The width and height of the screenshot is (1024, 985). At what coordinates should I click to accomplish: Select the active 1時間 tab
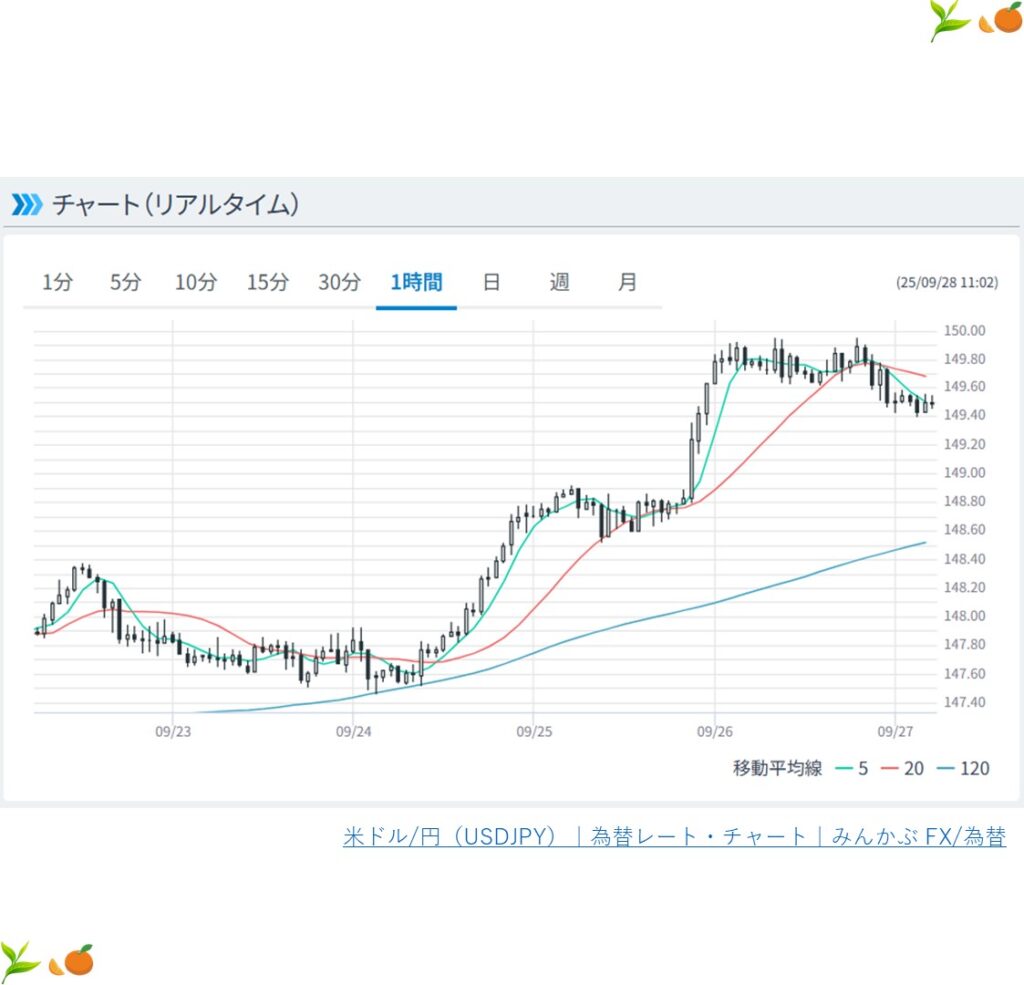click(416, 282)
